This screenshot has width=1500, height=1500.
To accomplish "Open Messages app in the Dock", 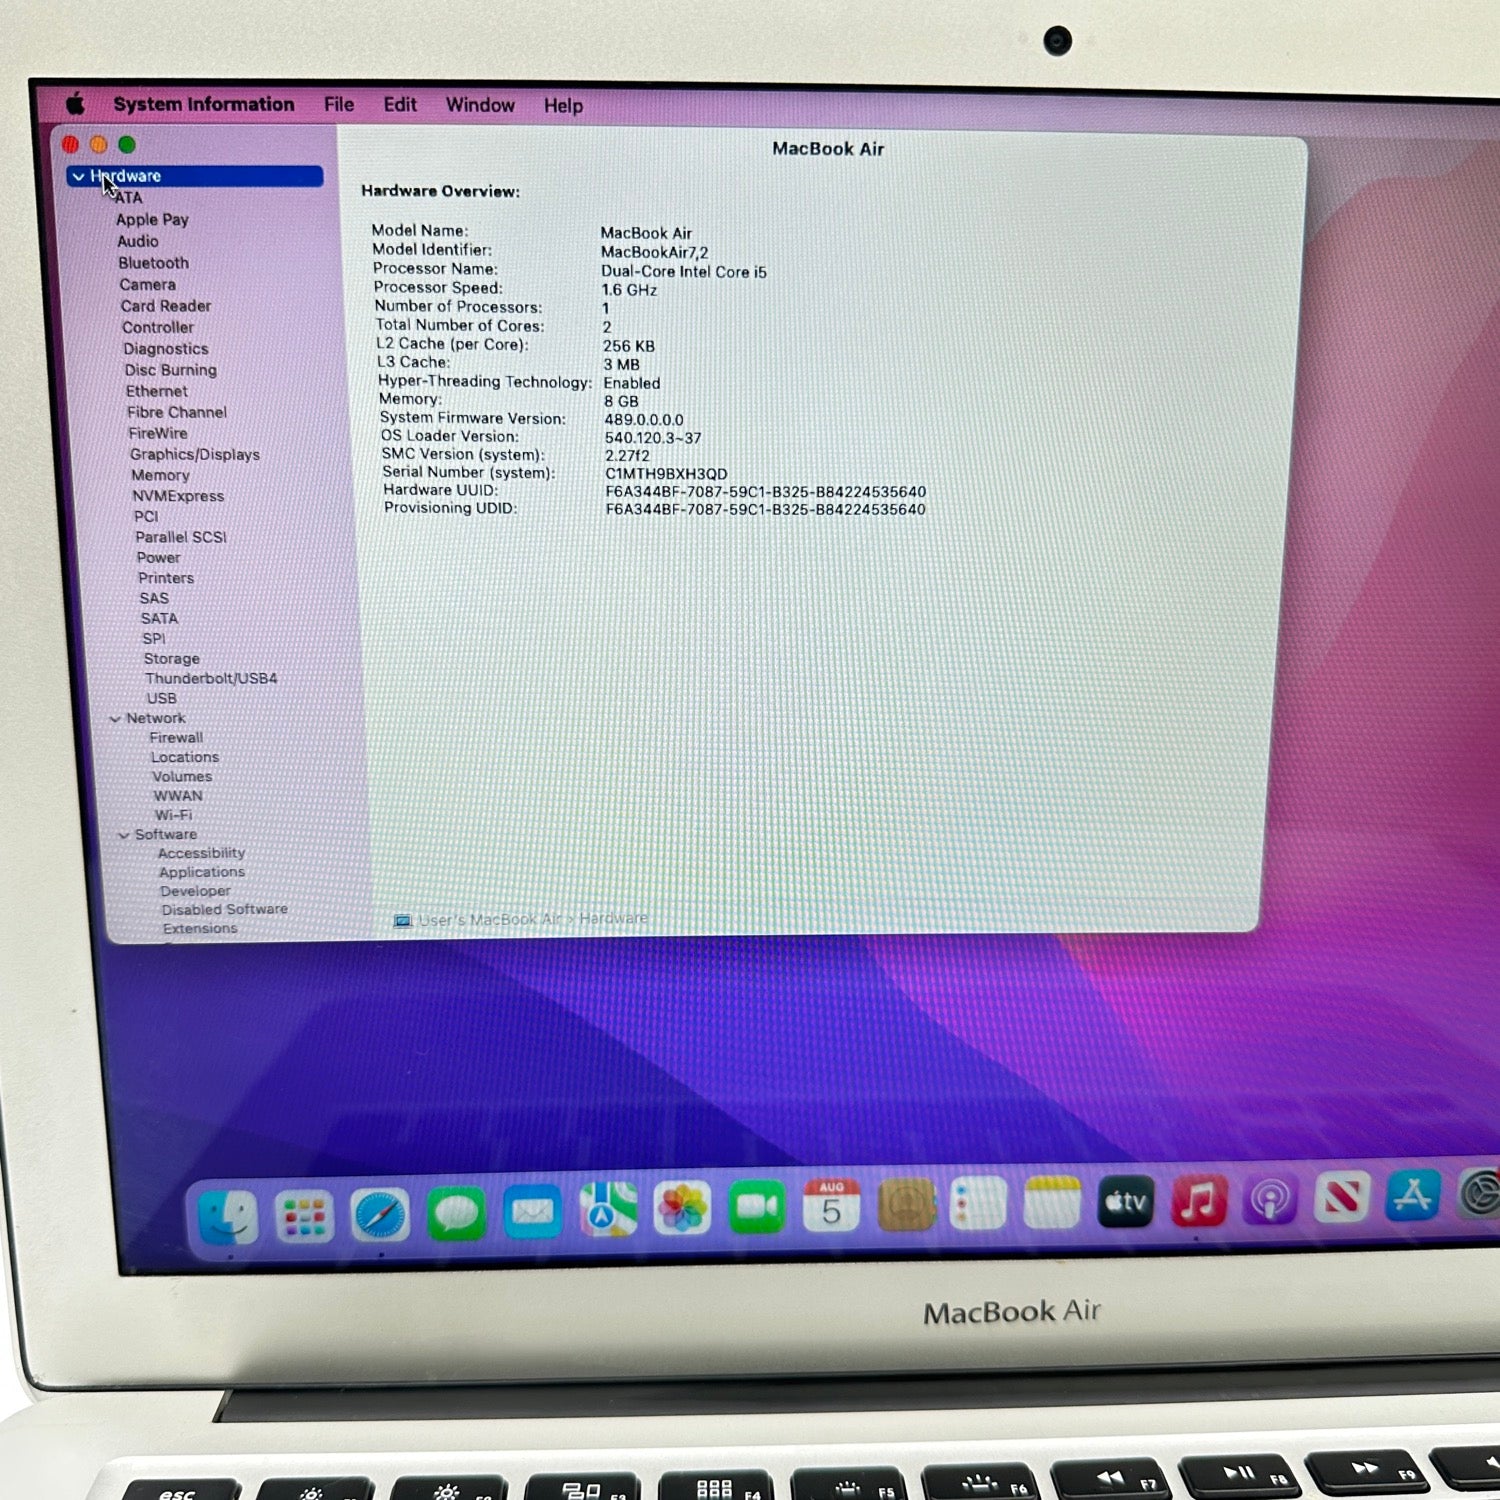I will [x=456, y=1213].
